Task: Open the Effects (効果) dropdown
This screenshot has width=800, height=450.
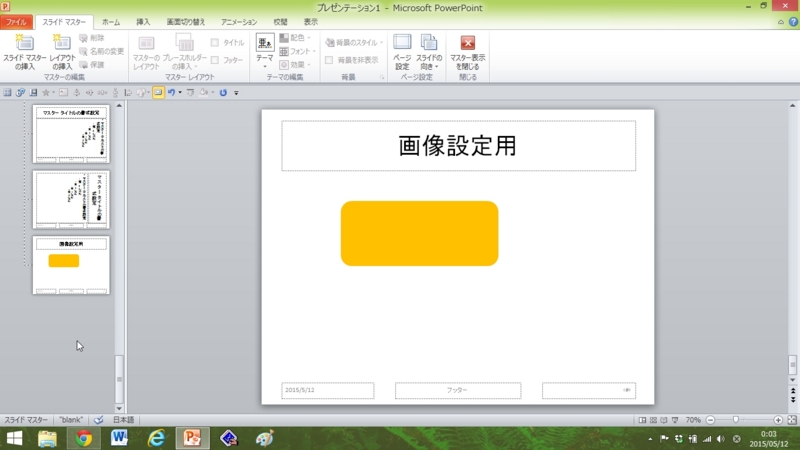Action: (295, 65)
